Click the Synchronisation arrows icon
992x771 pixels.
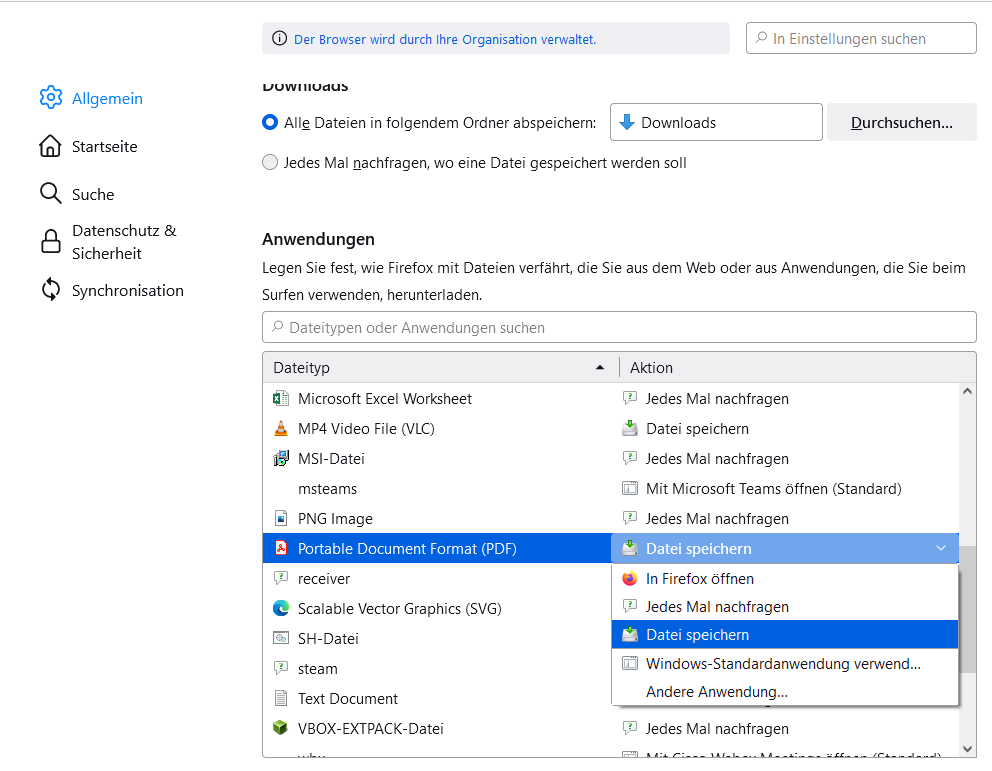[50, 290]
